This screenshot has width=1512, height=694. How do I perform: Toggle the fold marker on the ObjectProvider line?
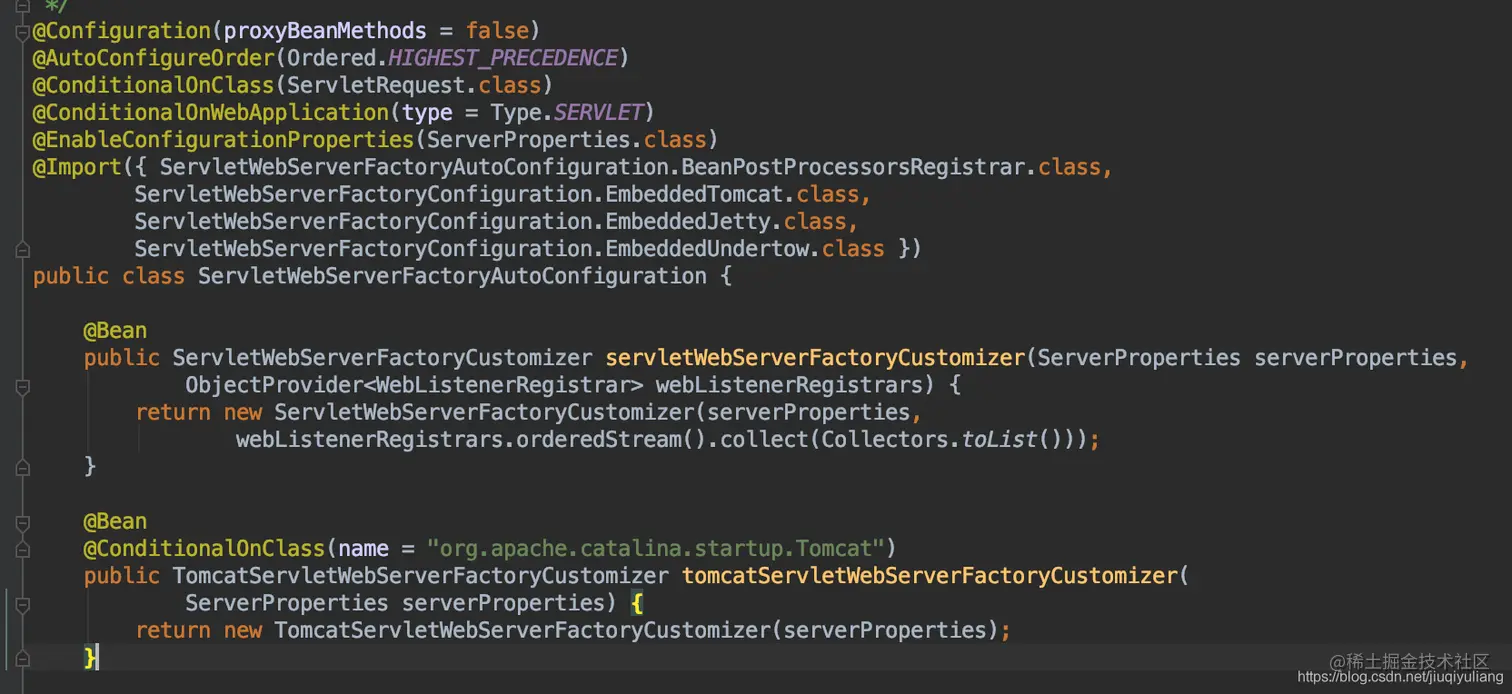[22, 385]
